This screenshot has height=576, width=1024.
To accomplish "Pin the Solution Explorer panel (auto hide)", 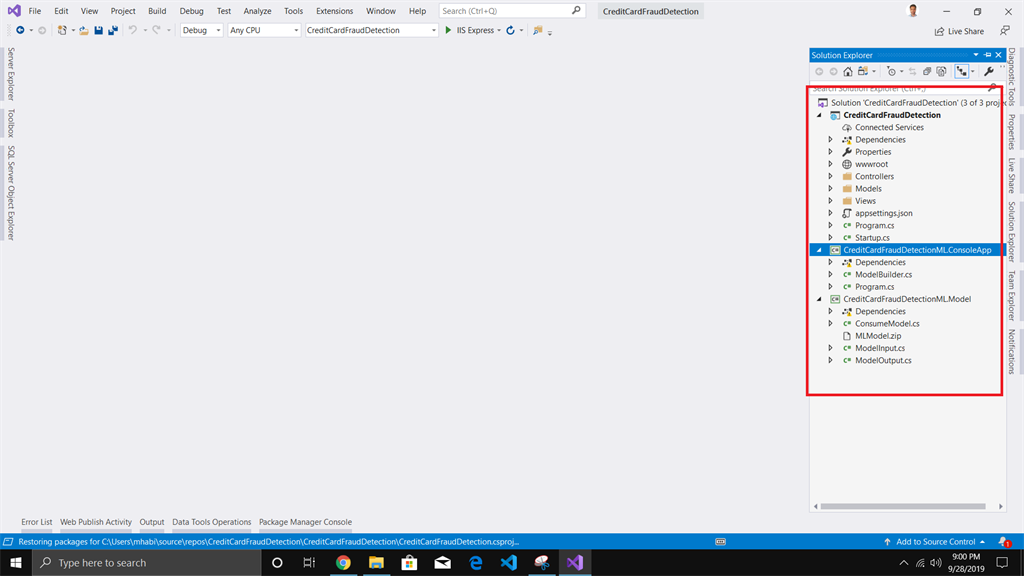I will (987, 55).
